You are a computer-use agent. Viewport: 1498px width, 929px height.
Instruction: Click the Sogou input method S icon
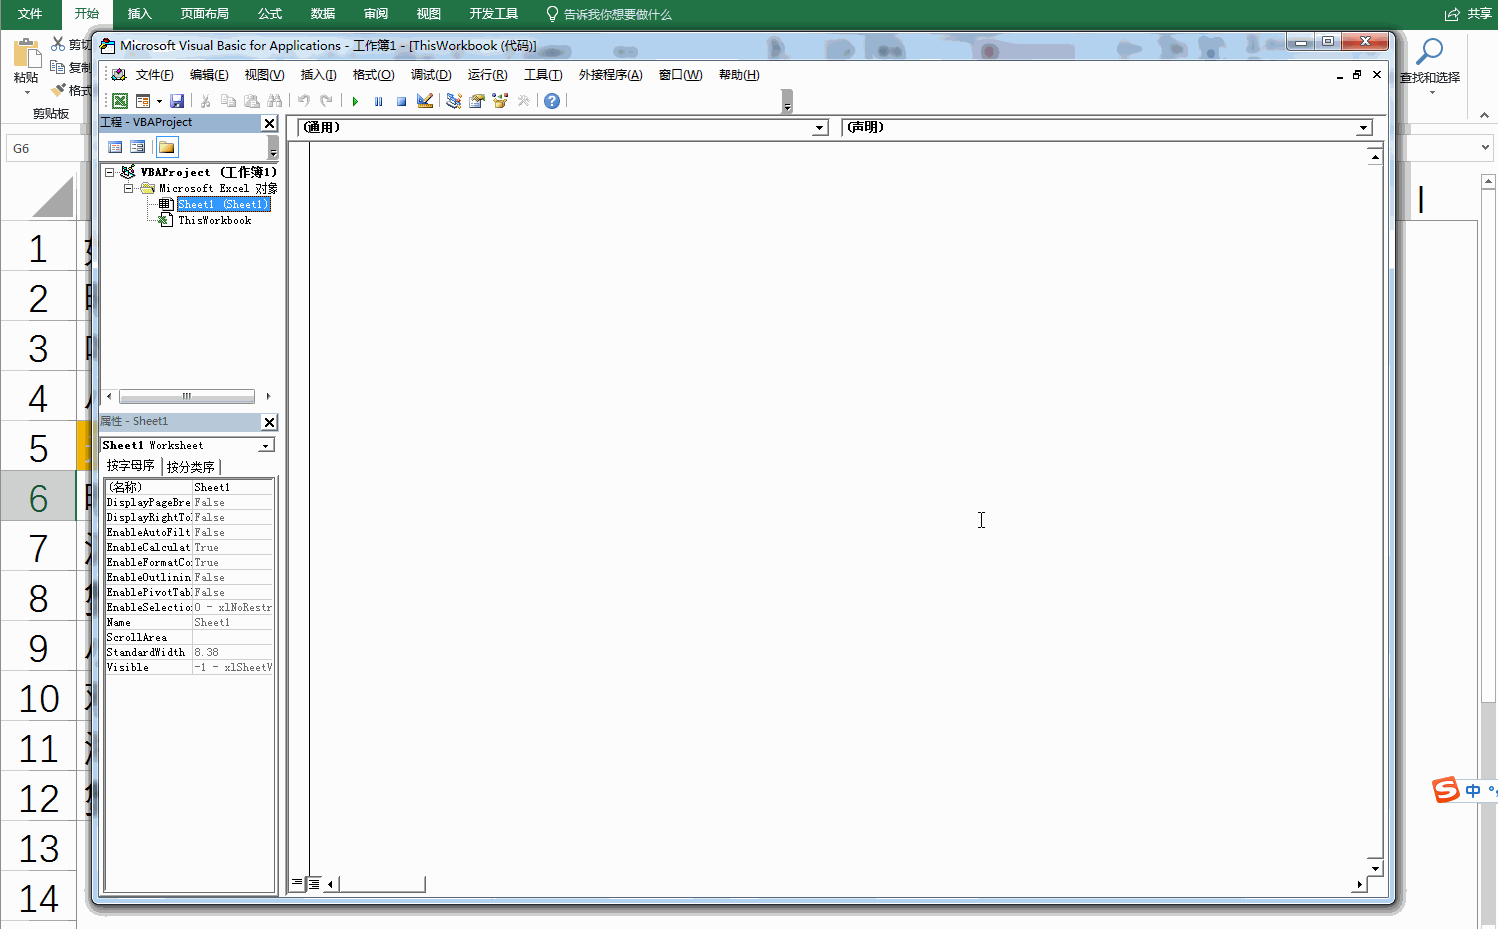(1446, 790)
